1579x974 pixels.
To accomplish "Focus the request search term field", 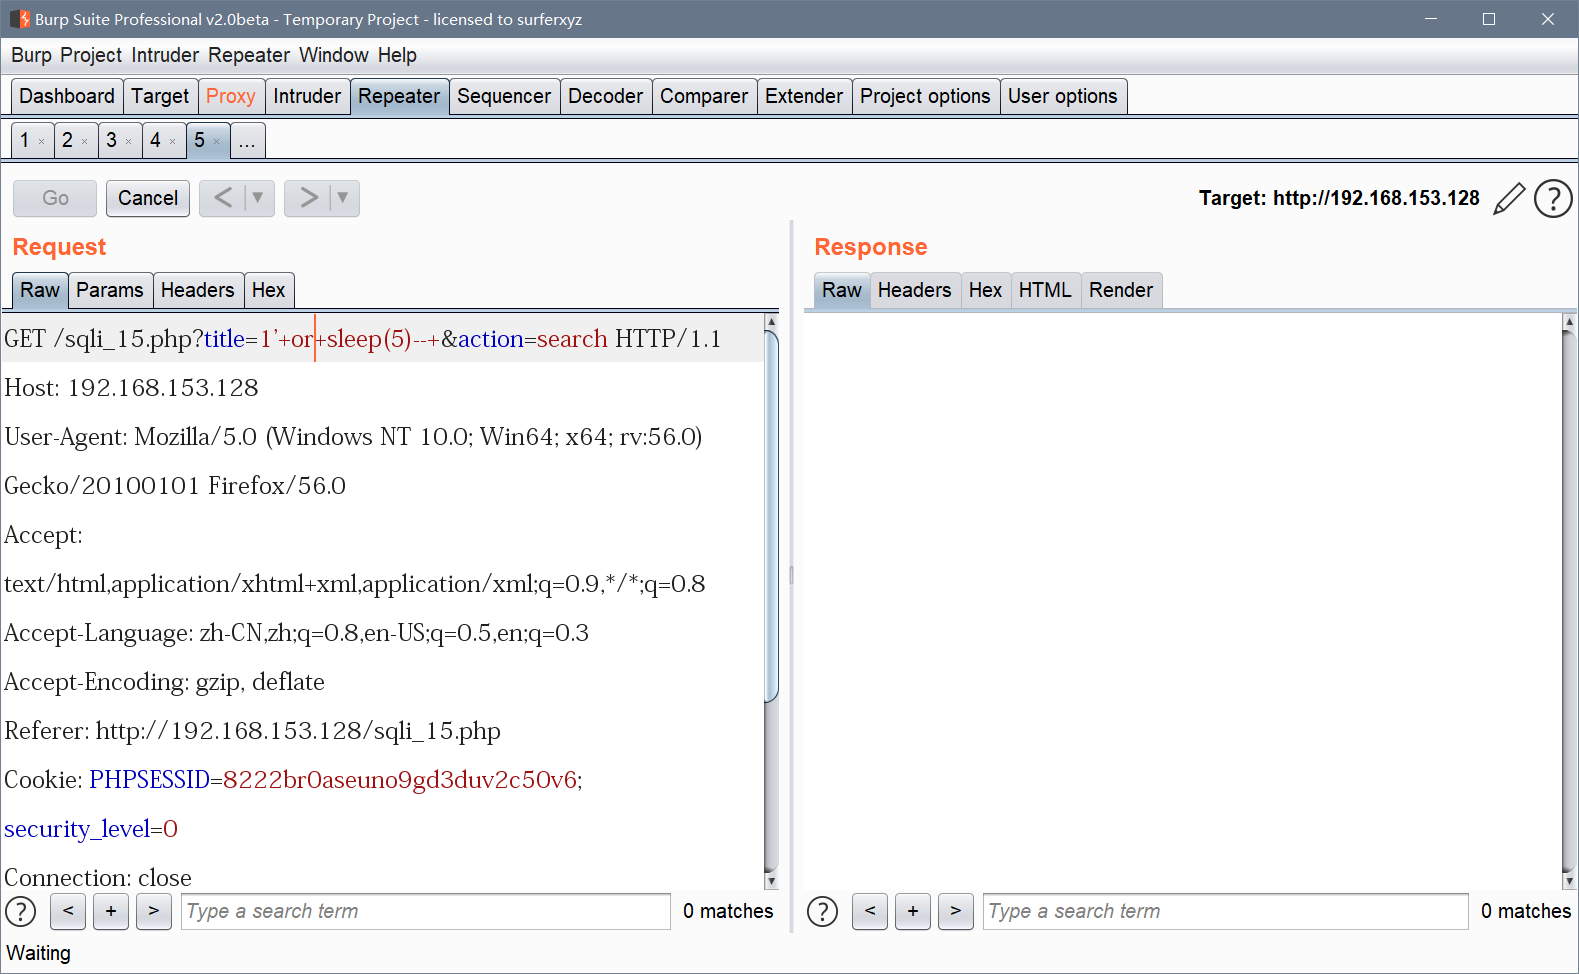I will (426, 911).
